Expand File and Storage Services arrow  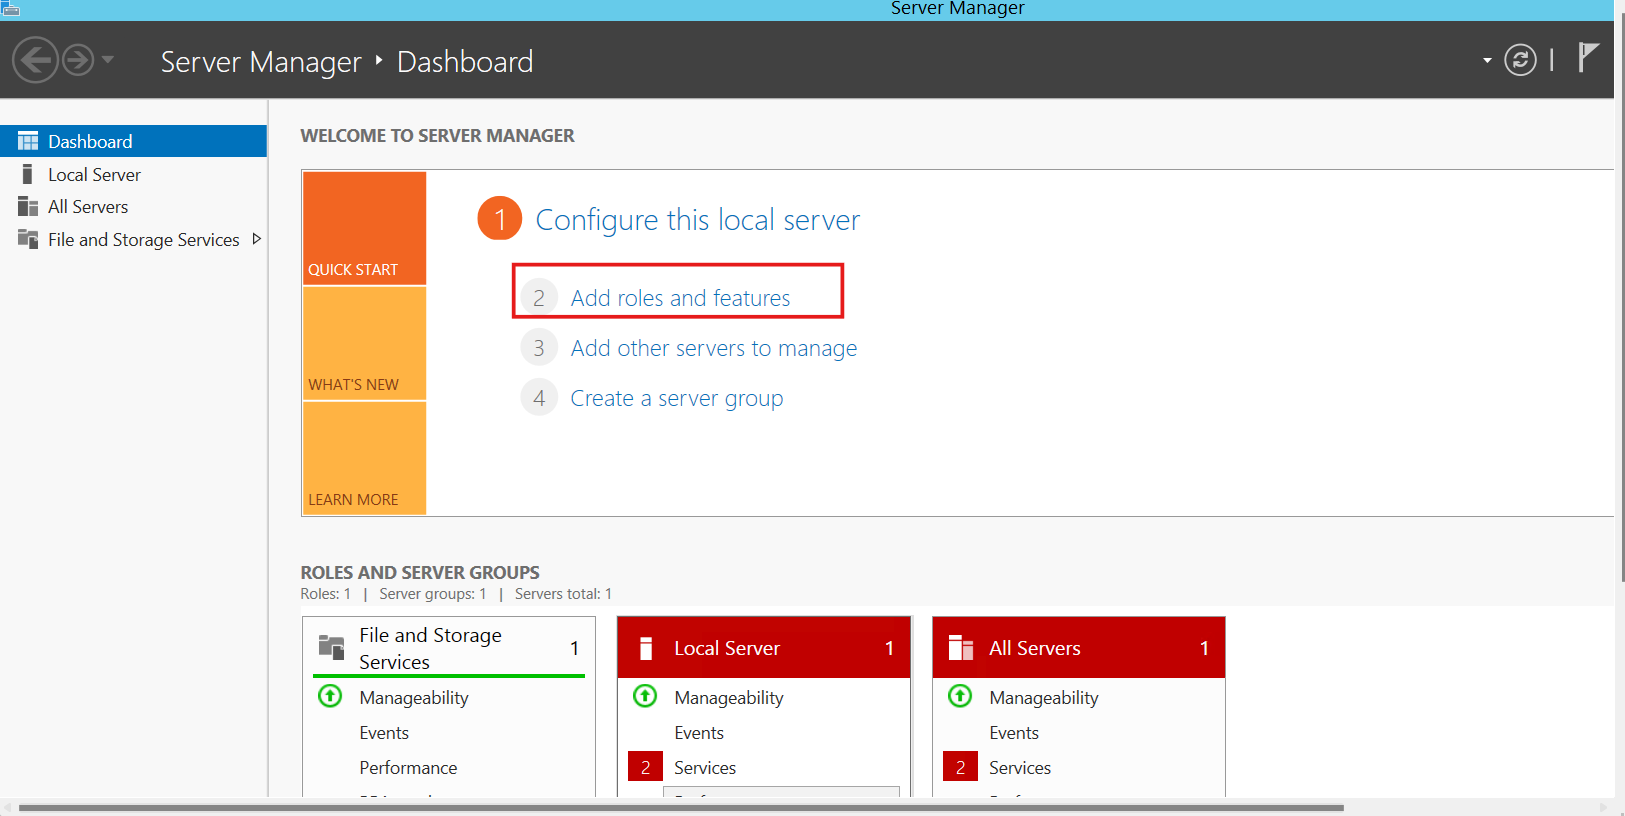(257, 239)
